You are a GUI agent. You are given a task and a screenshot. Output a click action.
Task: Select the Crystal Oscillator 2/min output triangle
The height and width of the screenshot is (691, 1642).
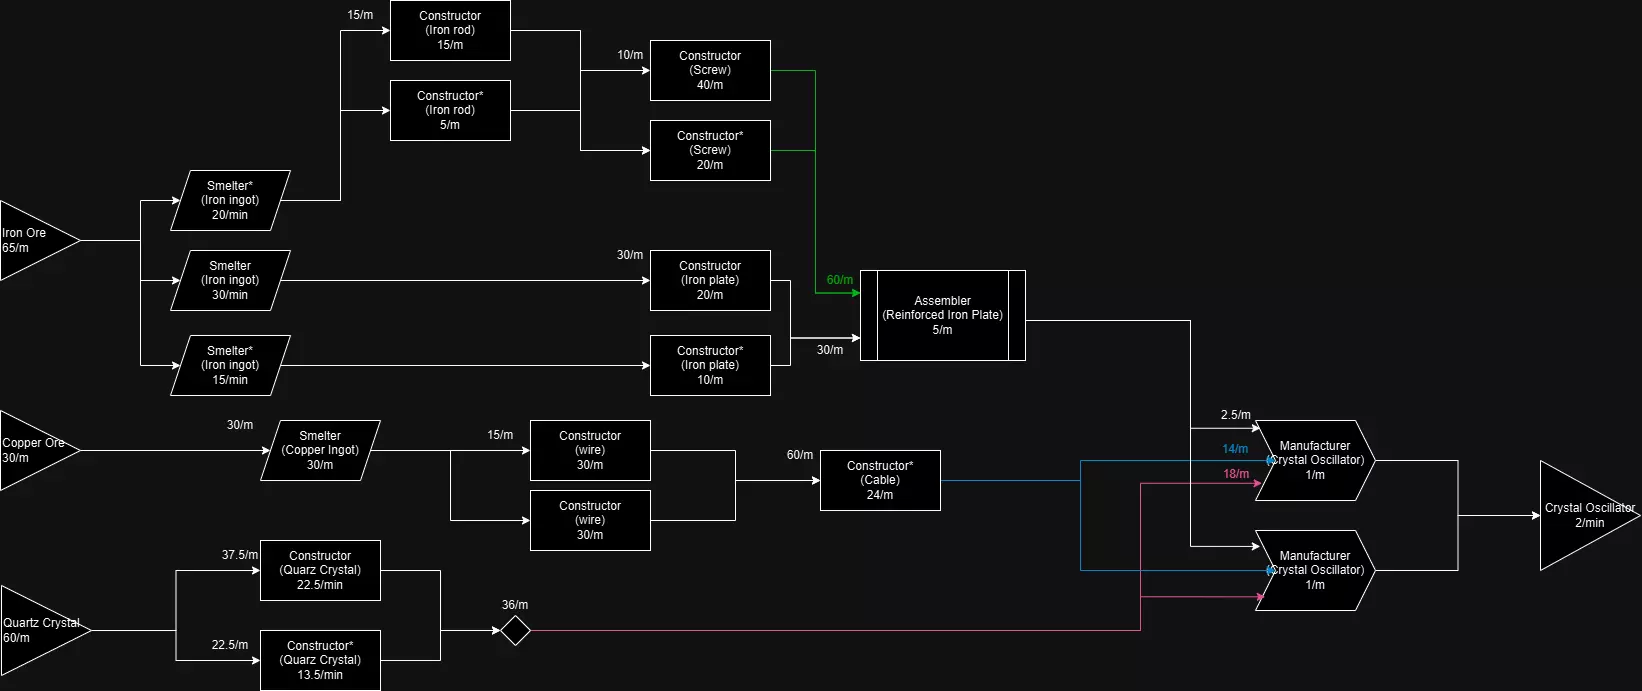1588,515
